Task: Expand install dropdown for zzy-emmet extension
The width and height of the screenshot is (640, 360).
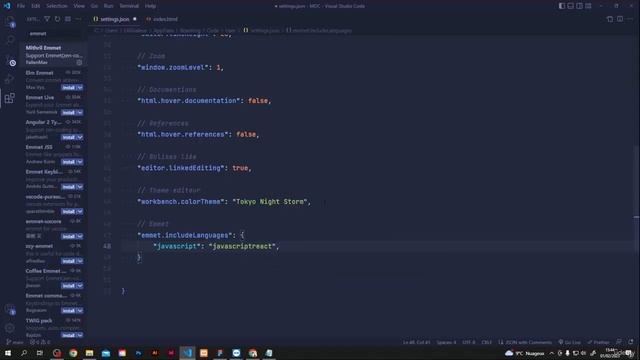Action: (x=80, y=261)
